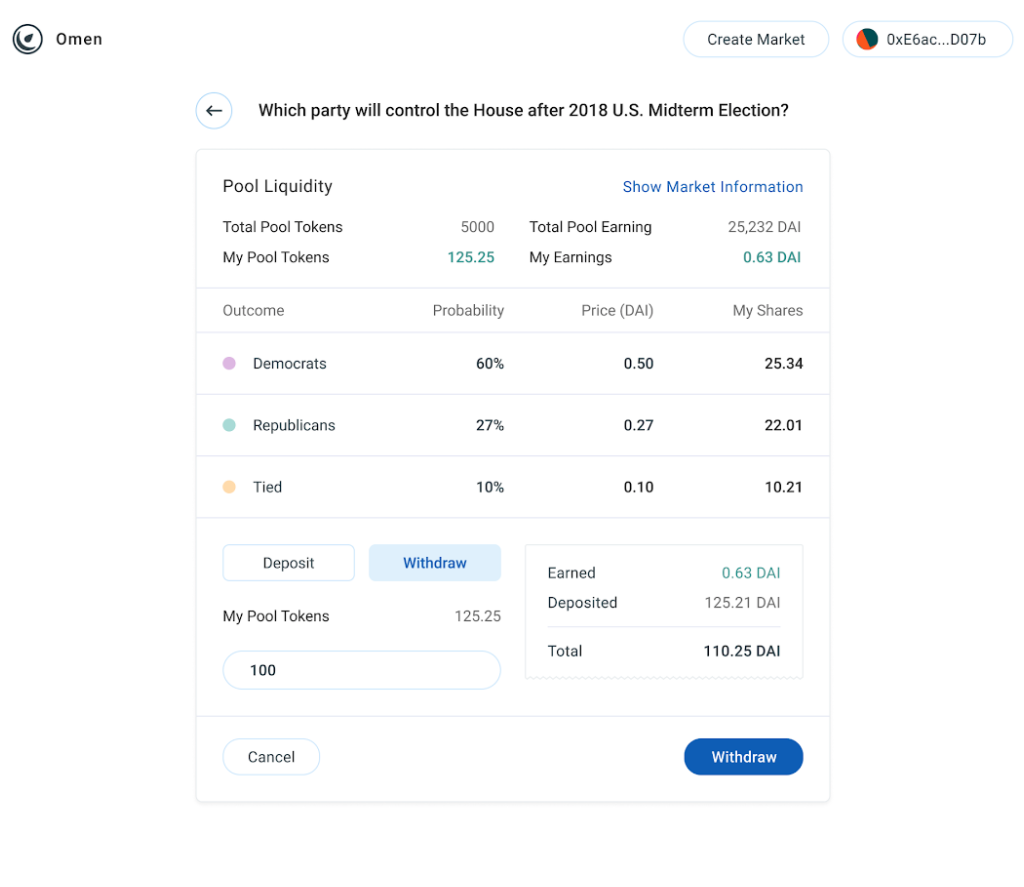Viewport: 1024px width, 887px height.
Task: Click the My Shares column header
Action: 768,310
